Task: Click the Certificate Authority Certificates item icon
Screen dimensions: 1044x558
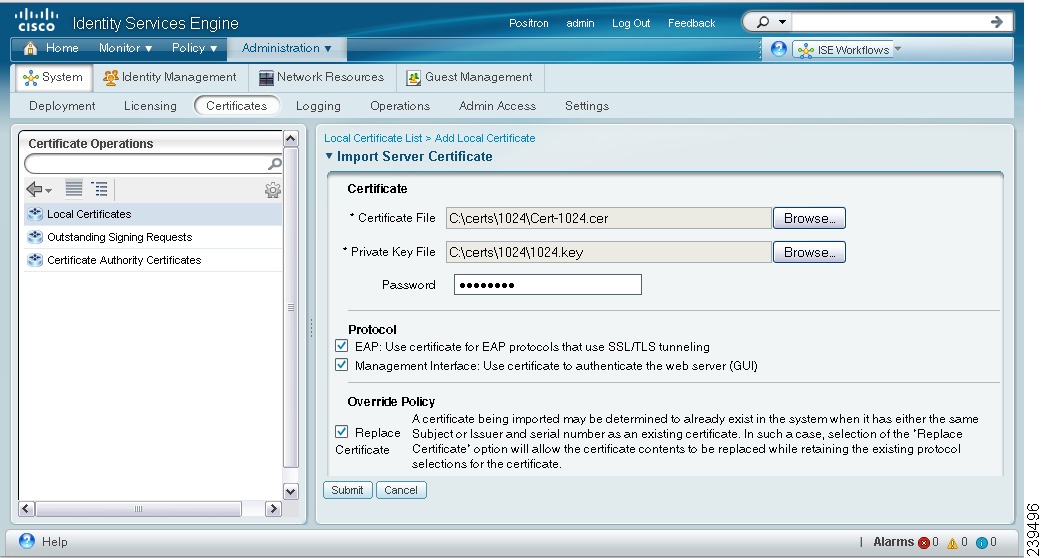Action: [35, 260]
